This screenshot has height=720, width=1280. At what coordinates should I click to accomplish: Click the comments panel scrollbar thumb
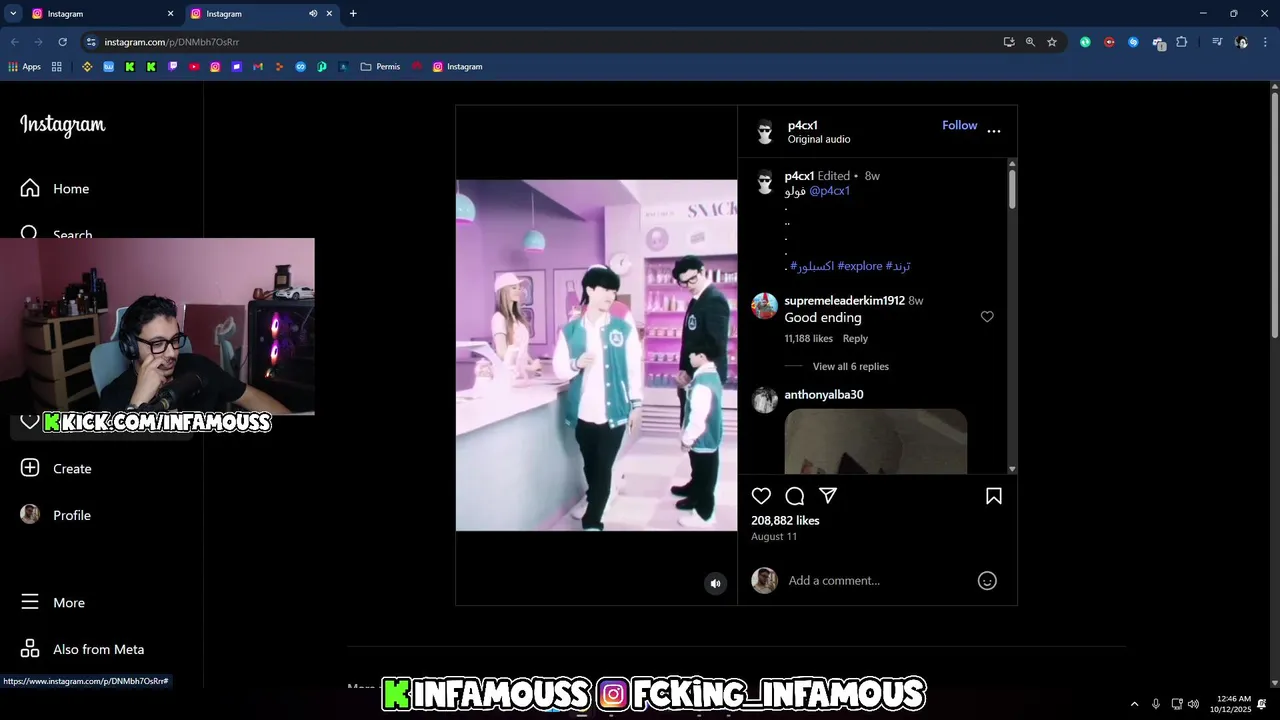point(1012,189)
